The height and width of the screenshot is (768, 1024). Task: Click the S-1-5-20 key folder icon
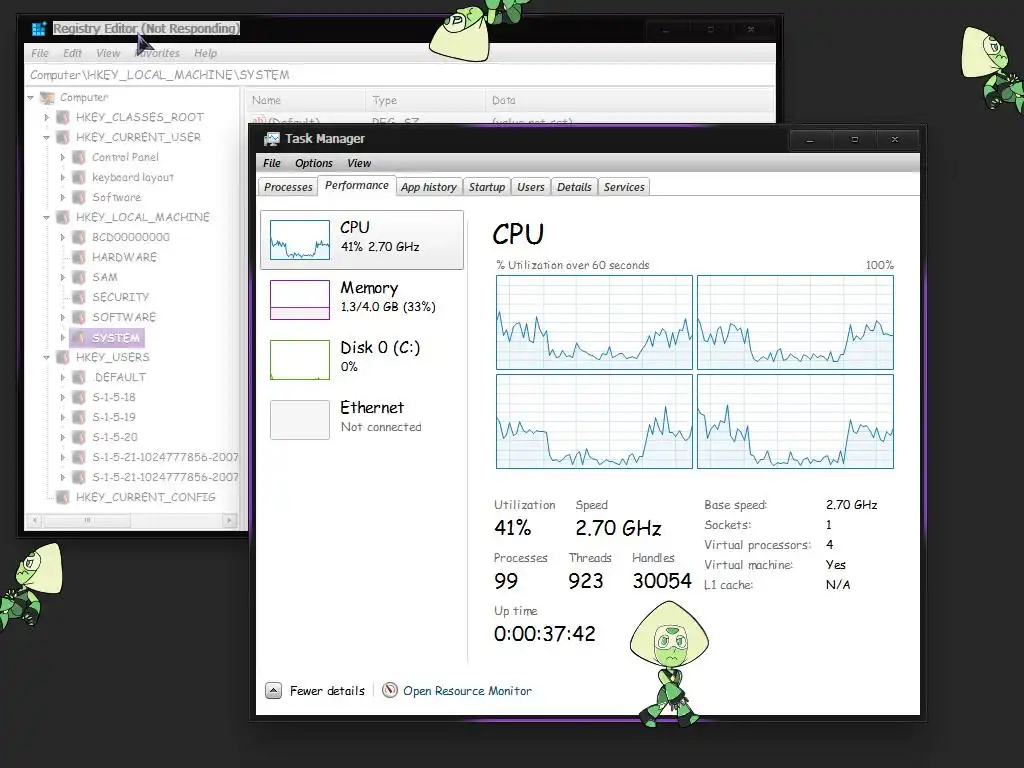click(79, 438)
